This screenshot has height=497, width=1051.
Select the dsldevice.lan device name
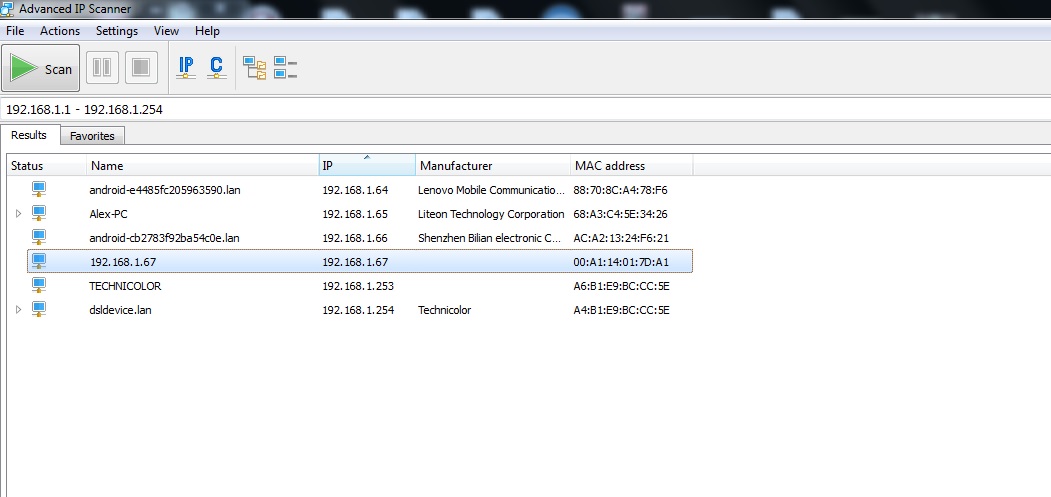click(120, 310)
